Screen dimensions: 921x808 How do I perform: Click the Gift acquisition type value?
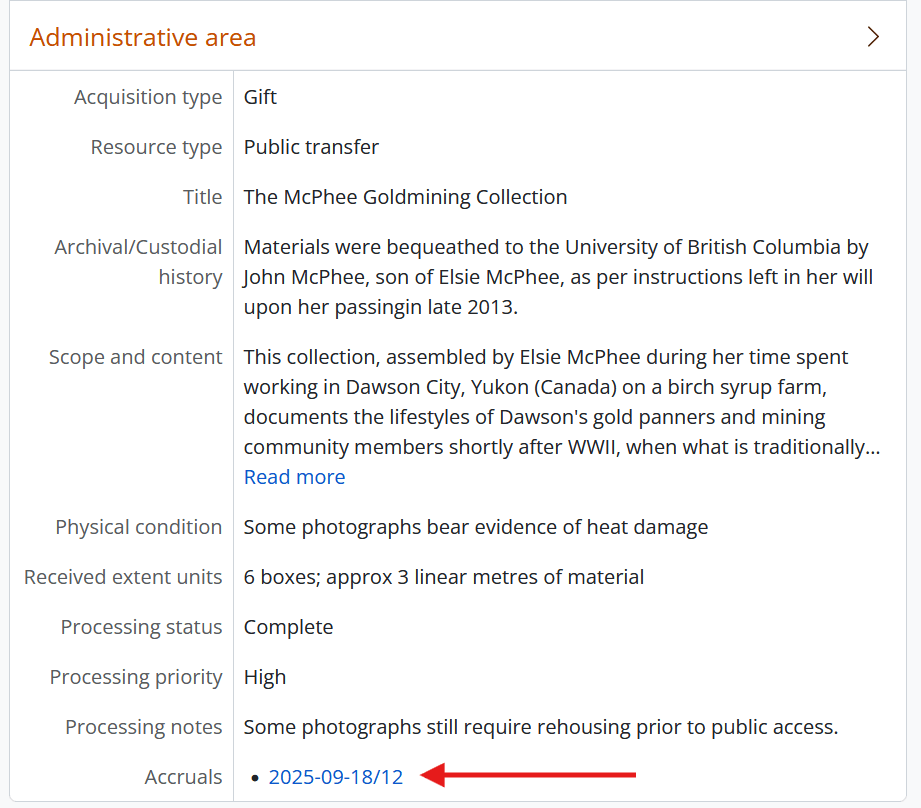click(260, 97)
